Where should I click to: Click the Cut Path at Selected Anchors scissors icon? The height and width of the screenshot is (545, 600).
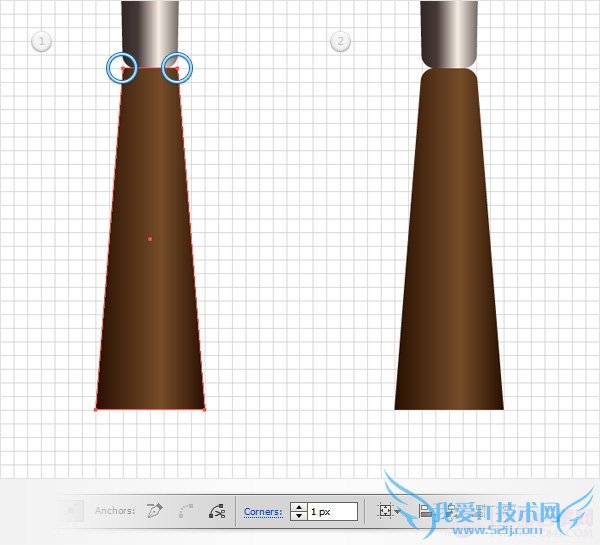[x=217, y=511]
